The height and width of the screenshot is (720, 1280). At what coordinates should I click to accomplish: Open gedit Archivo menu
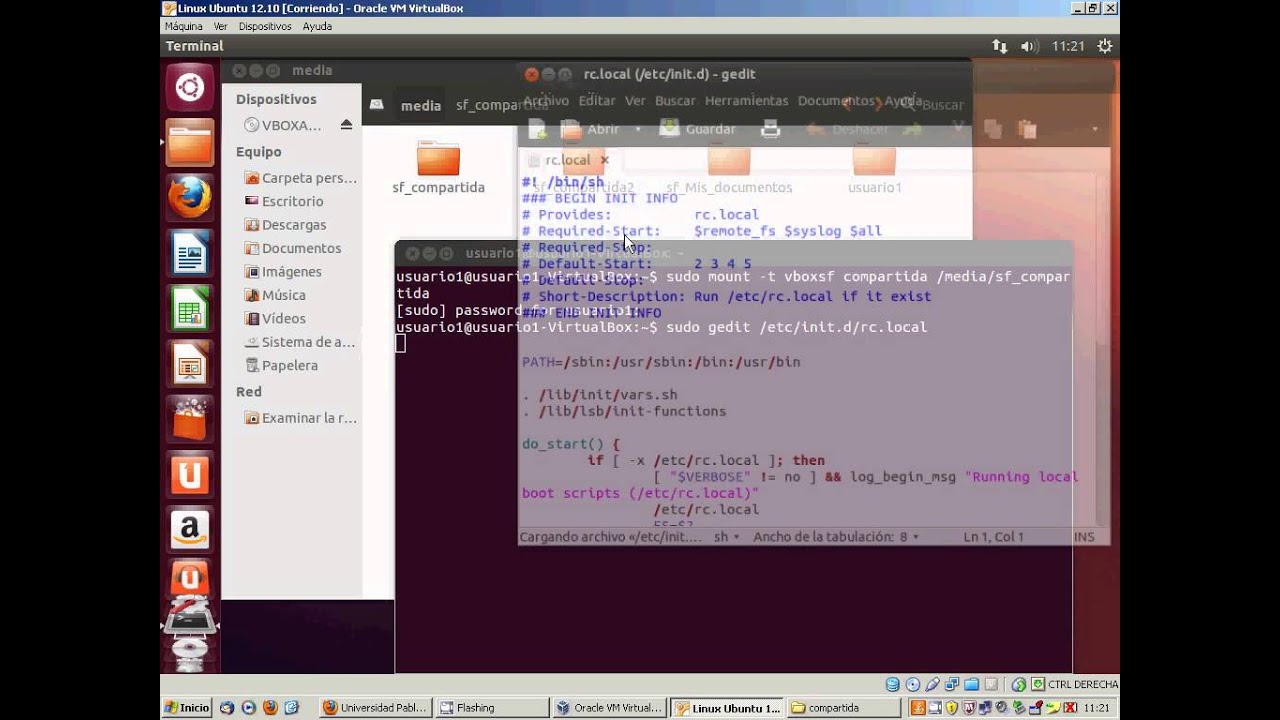[x=546, y=101]
